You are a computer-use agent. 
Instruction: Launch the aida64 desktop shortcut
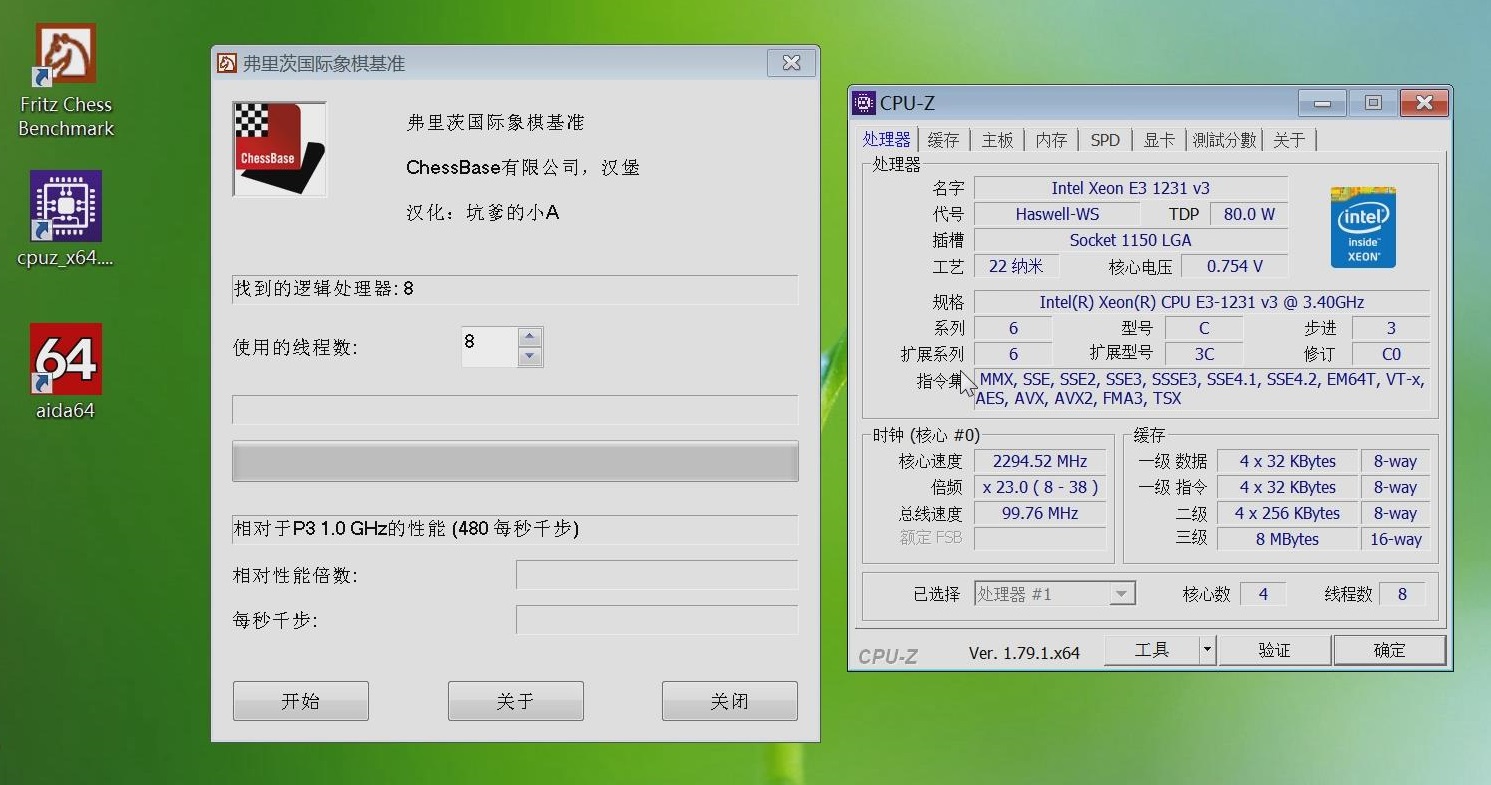point(66,371)
